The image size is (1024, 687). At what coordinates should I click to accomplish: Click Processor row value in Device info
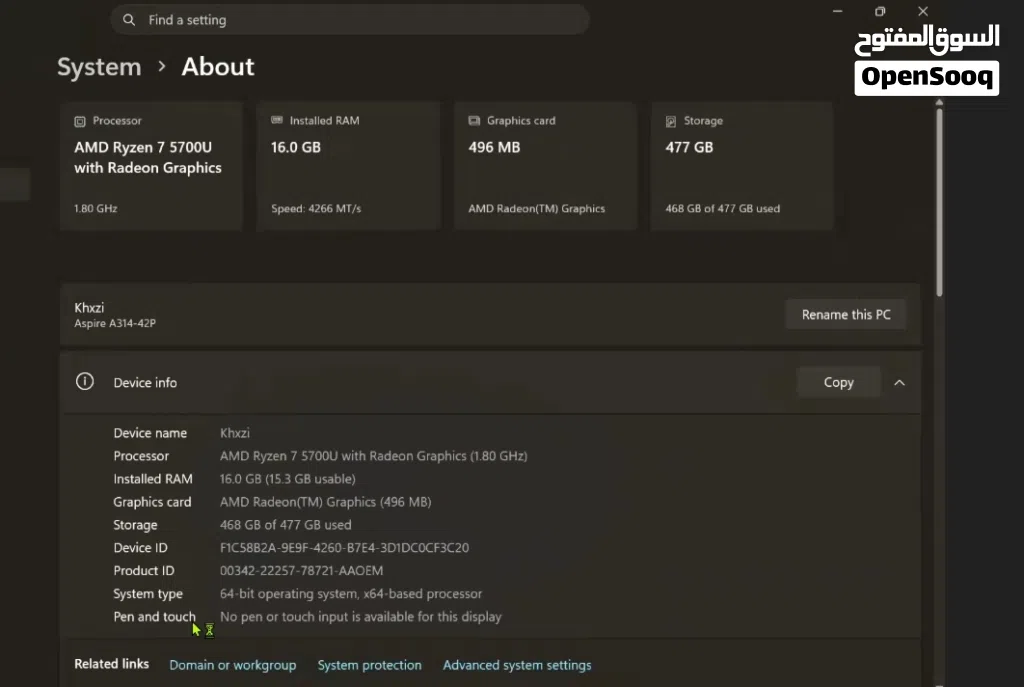[374, 456]
